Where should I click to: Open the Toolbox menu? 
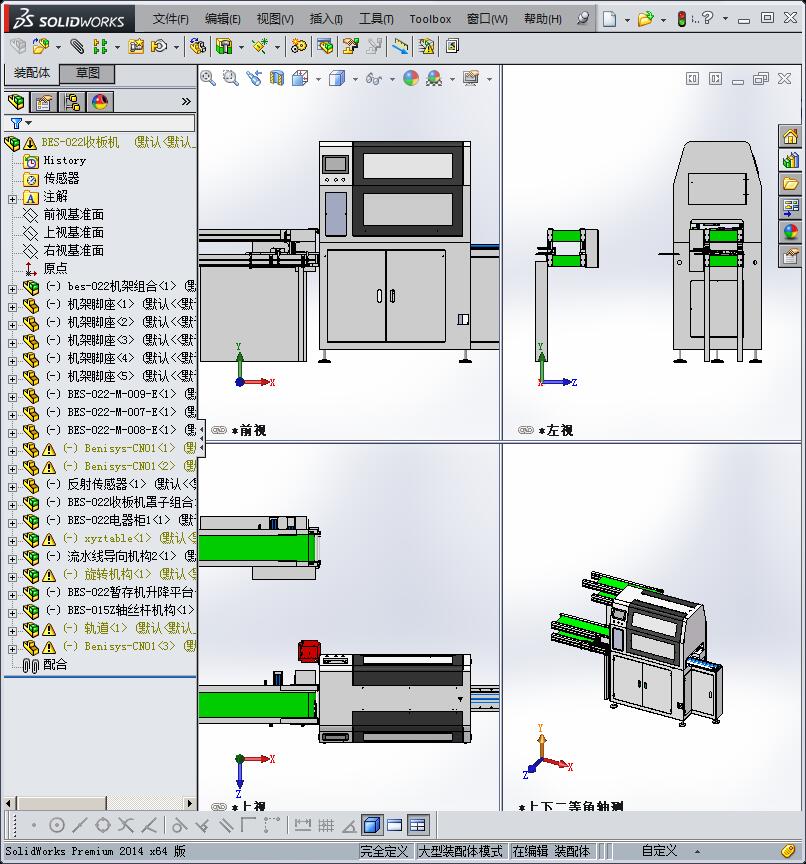(x=430, y=19)
